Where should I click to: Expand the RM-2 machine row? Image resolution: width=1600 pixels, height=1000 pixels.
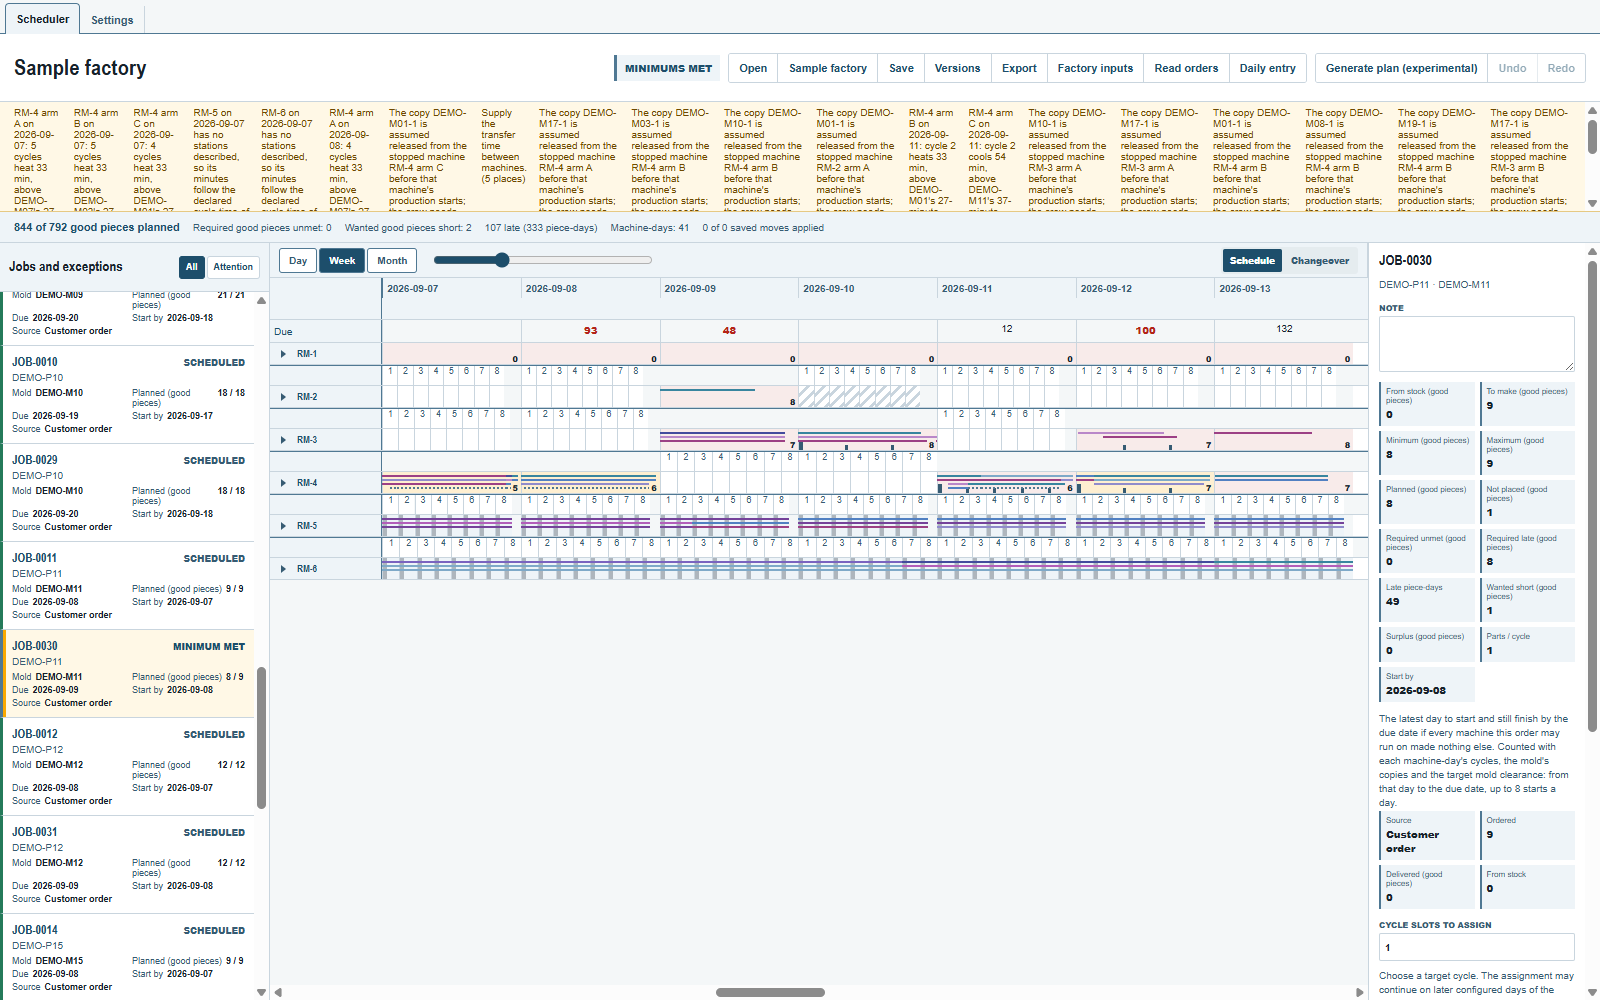(x=284, y=397)
